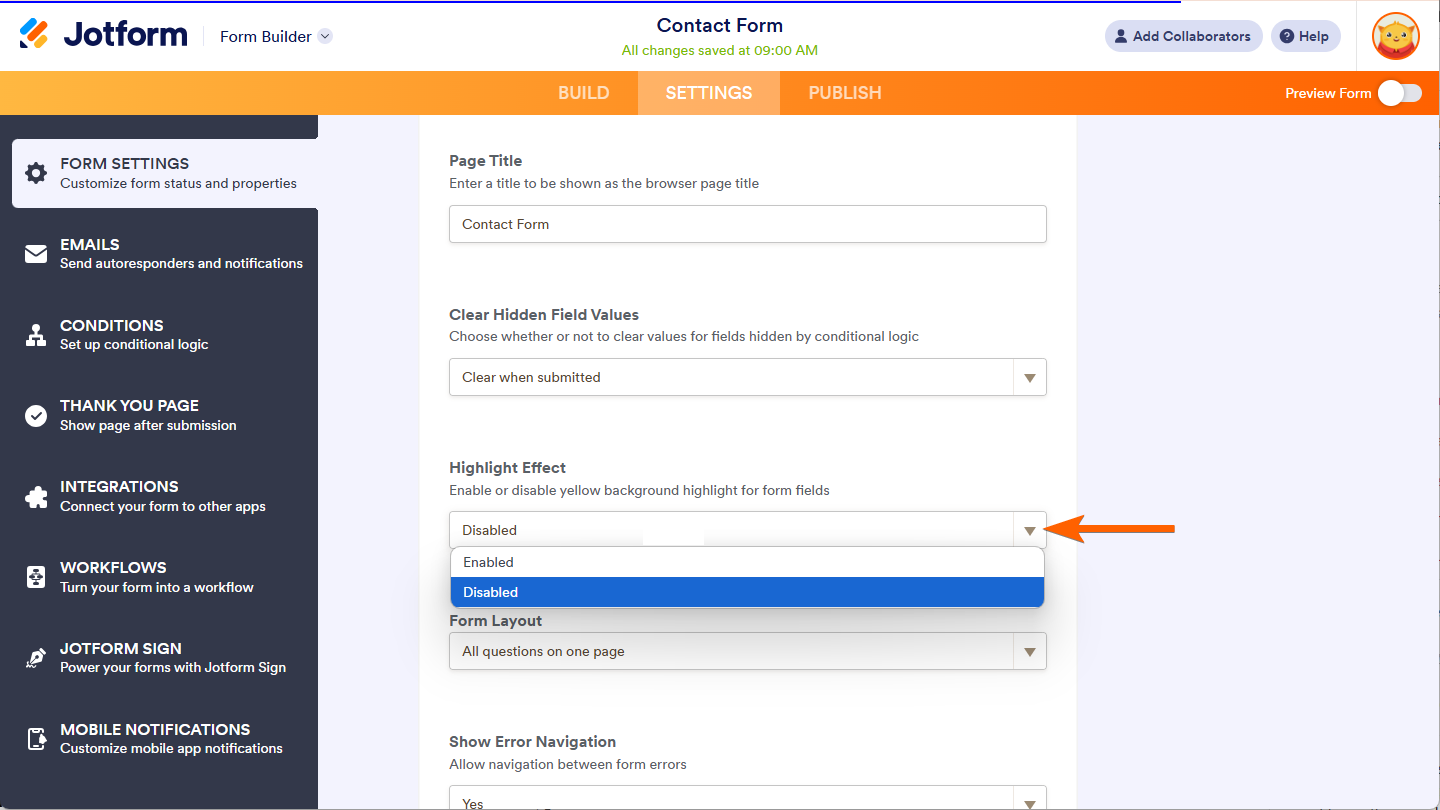Switch to the PUBLISH tab
Screen dimensions: 1440x810
[x=845, y=93]
